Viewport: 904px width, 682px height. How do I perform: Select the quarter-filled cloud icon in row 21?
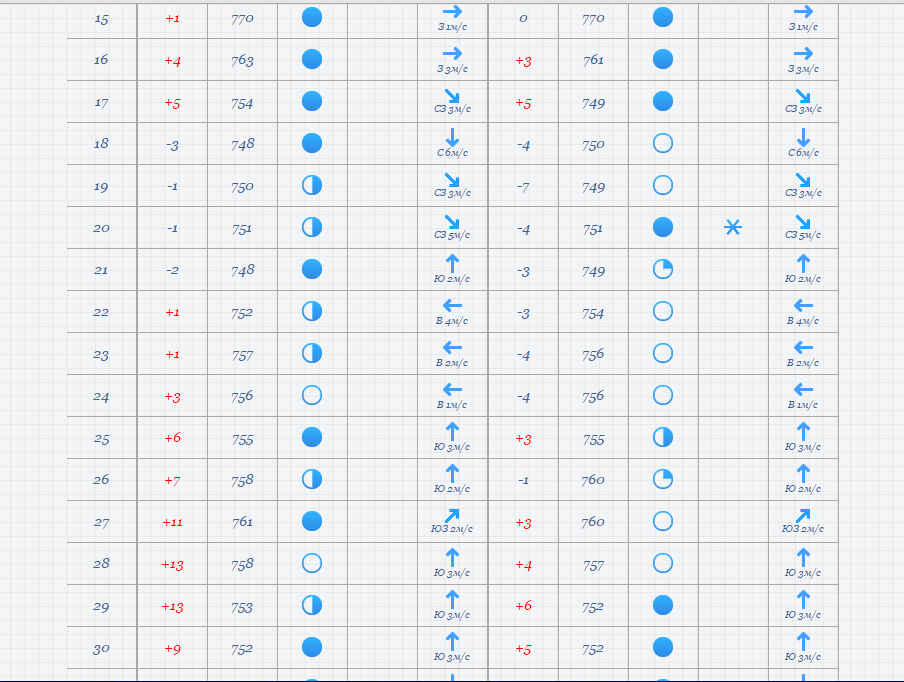click(662, 269)
